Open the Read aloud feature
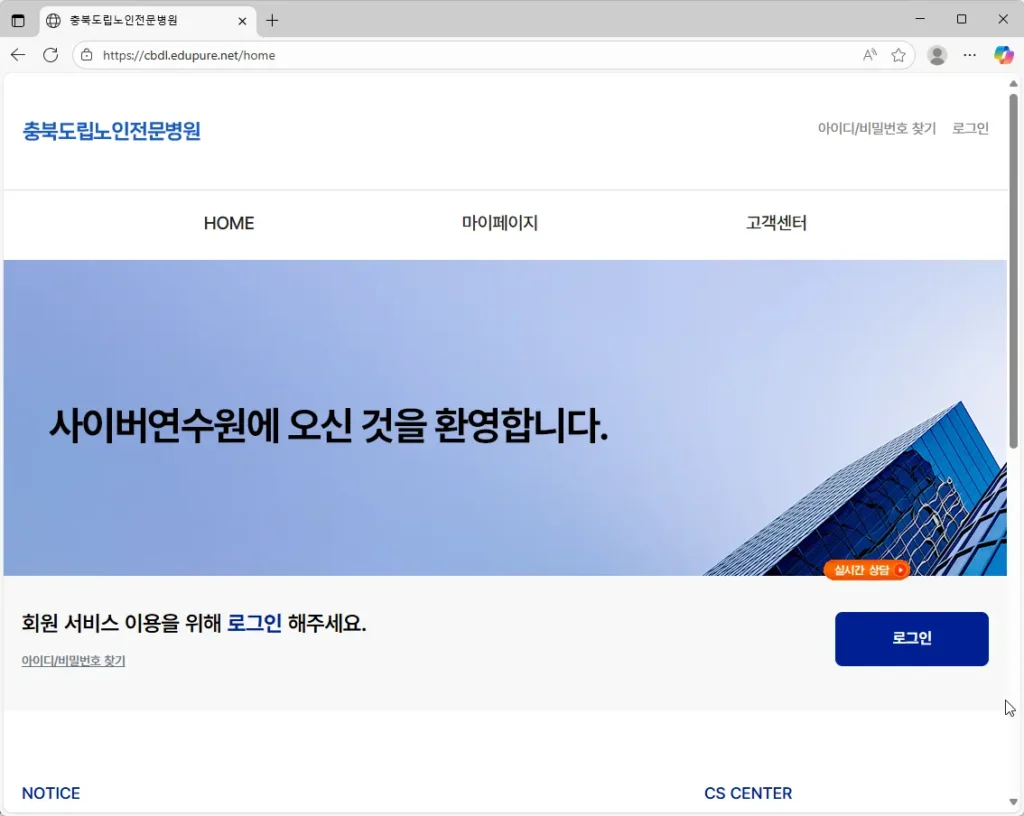Viewport: 1024px width, 816px height. (x=869, y=55)
